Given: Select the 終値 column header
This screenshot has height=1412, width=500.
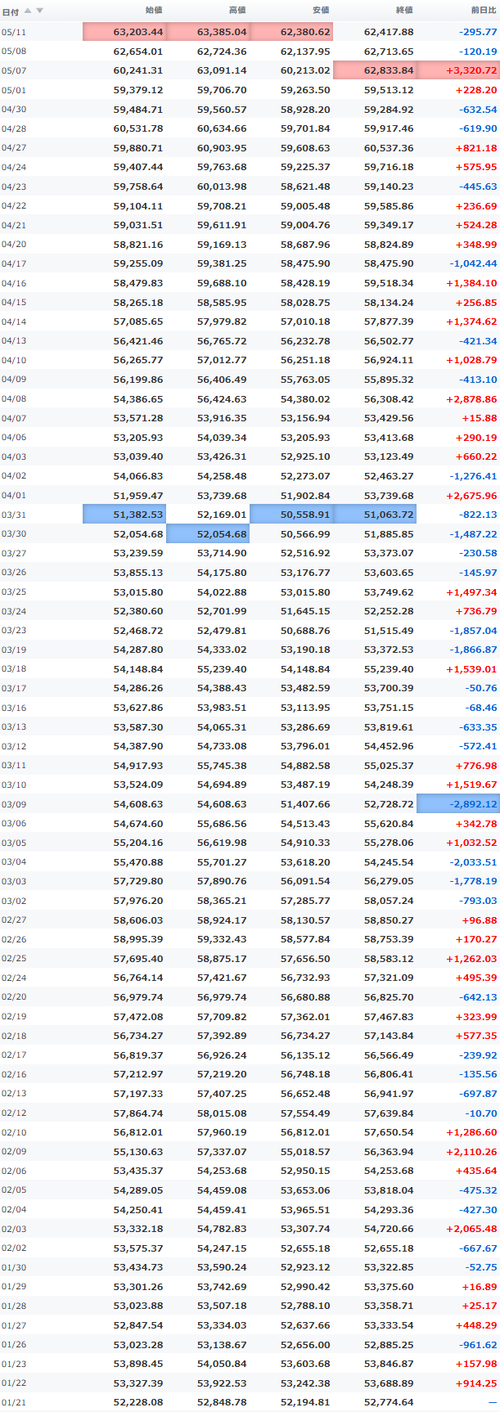Looking at the screenshot, I should click(404, 11).
